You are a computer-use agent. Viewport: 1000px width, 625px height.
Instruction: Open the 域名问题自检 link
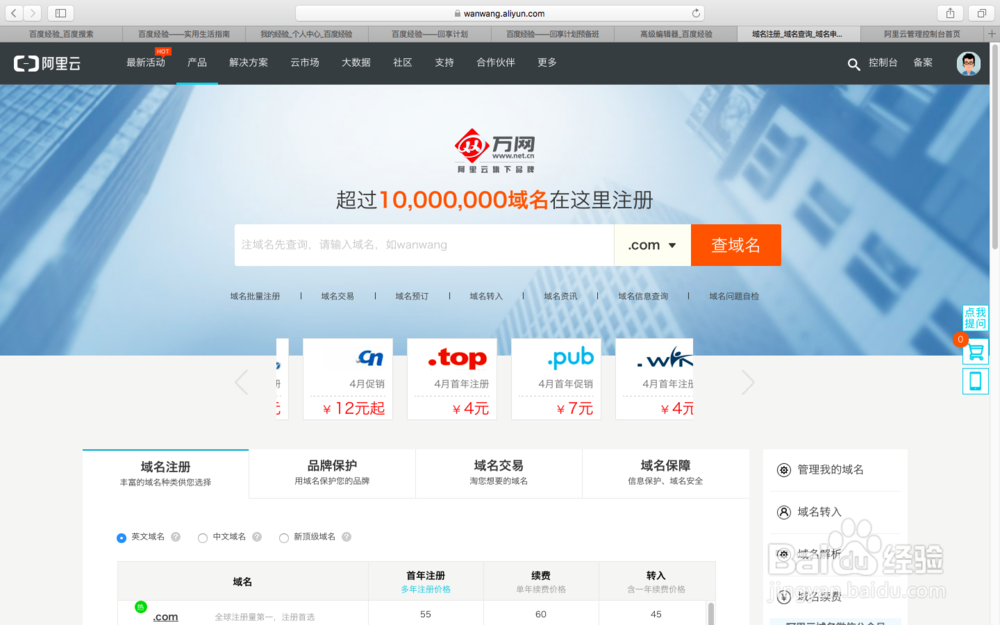click(x=734, y=297)
